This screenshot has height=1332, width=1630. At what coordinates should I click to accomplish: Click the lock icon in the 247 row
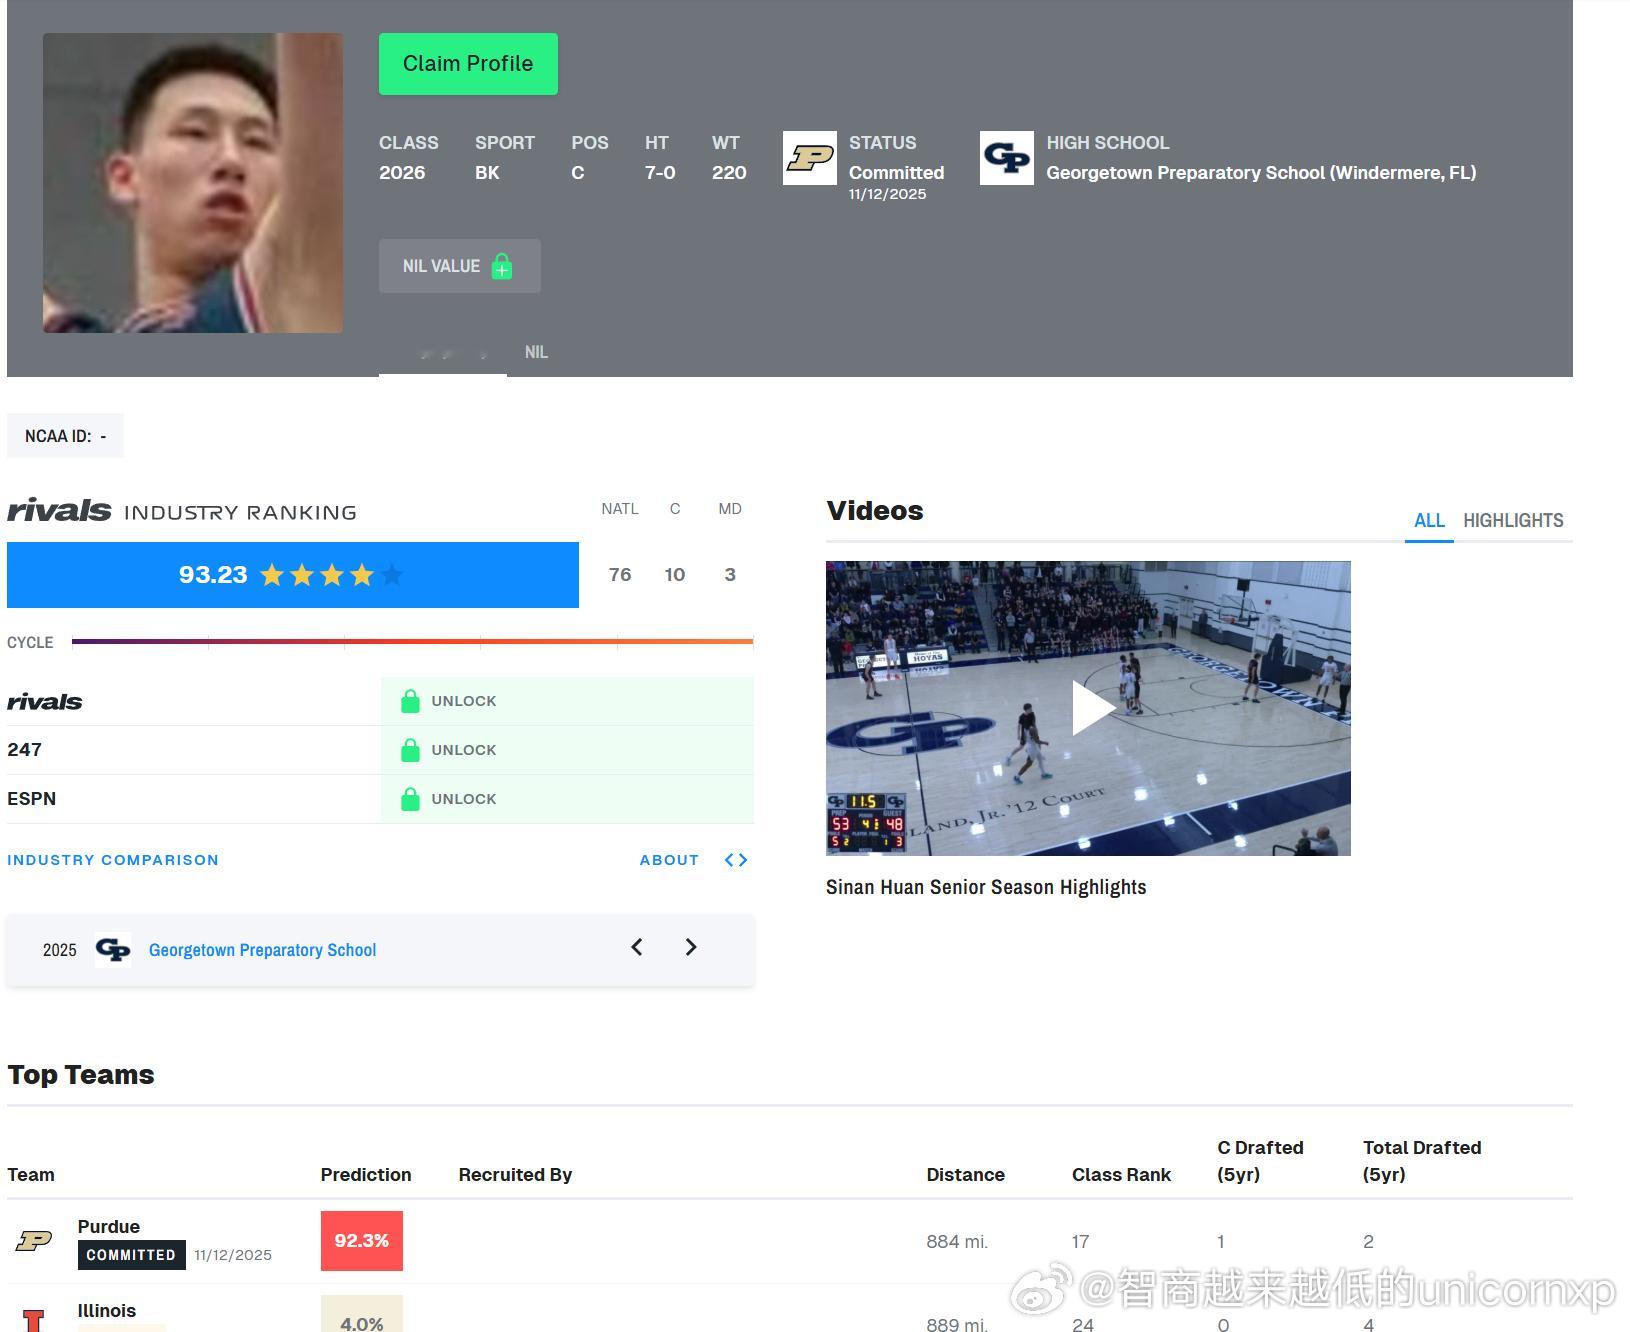pos(410,750)
